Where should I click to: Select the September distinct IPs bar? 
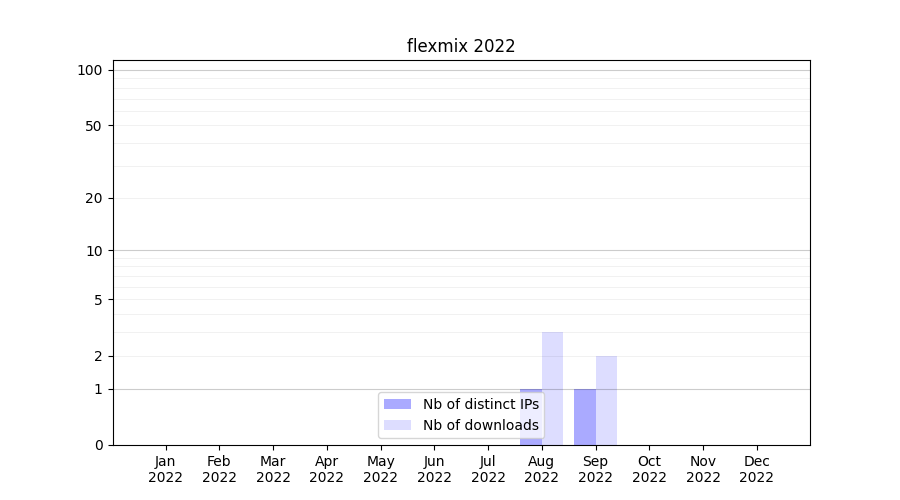pyautogui.click(x=585, y=417)
